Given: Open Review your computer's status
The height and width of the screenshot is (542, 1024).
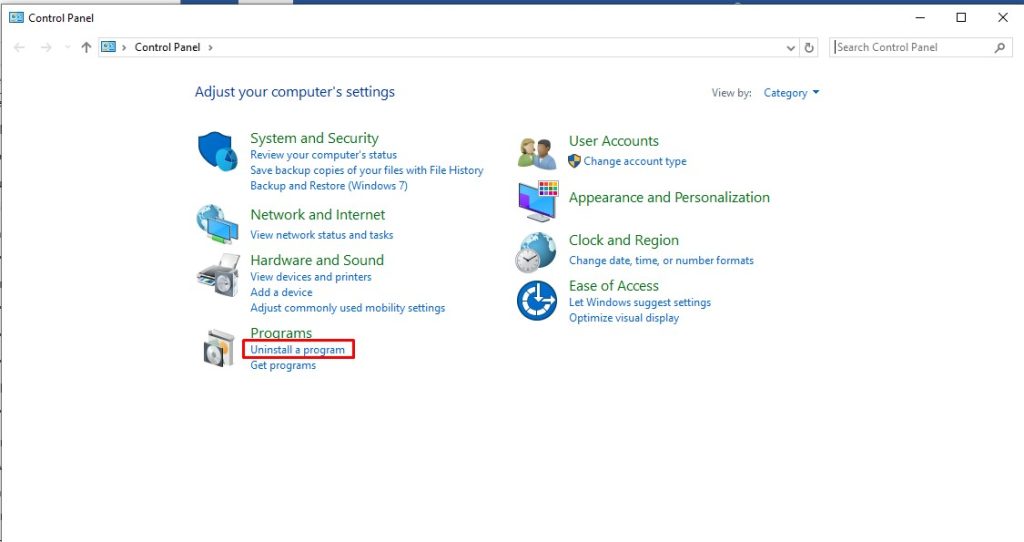Looking at the screenshot, I should (323, 155).
